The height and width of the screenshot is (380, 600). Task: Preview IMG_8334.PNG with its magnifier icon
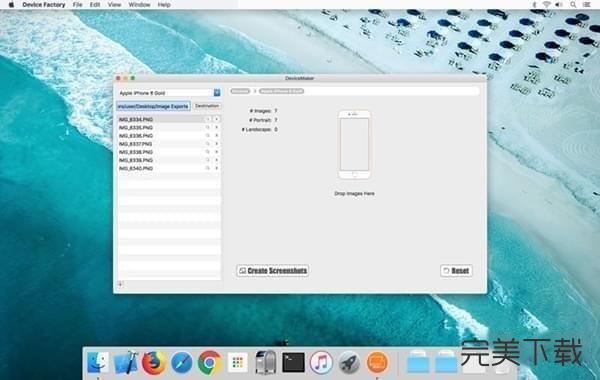pyautogui.click(x=208, y=119)
